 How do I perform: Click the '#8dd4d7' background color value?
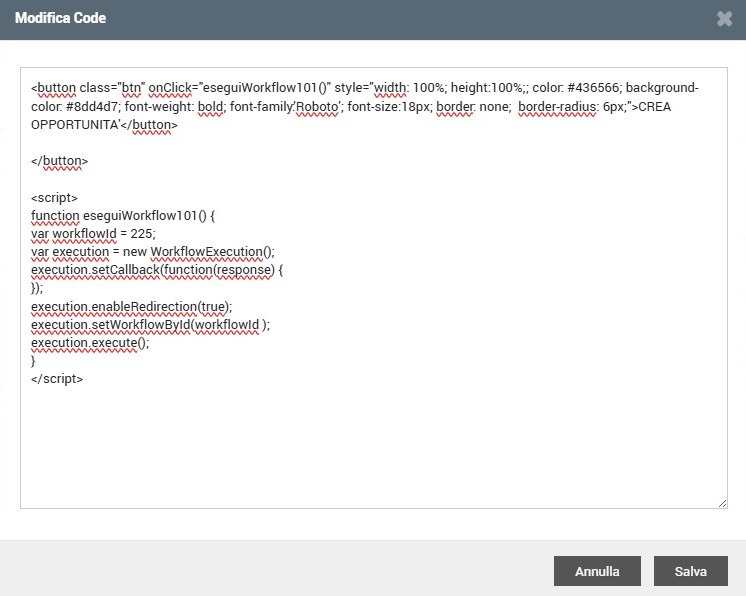(91, 106)
